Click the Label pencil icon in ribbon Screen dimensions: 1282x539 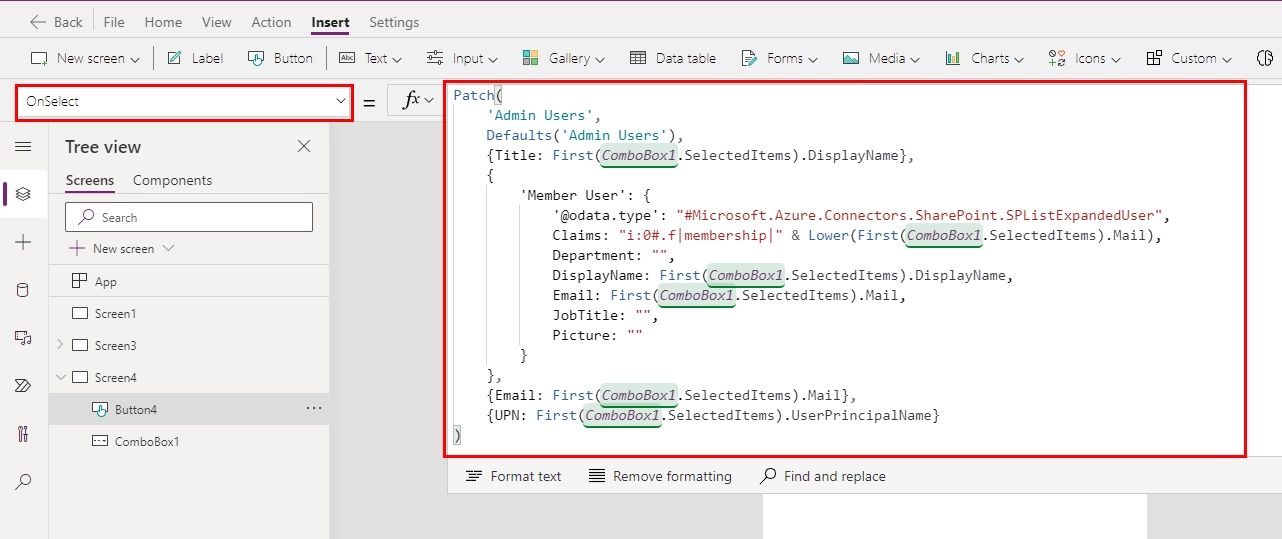(174, 58)
